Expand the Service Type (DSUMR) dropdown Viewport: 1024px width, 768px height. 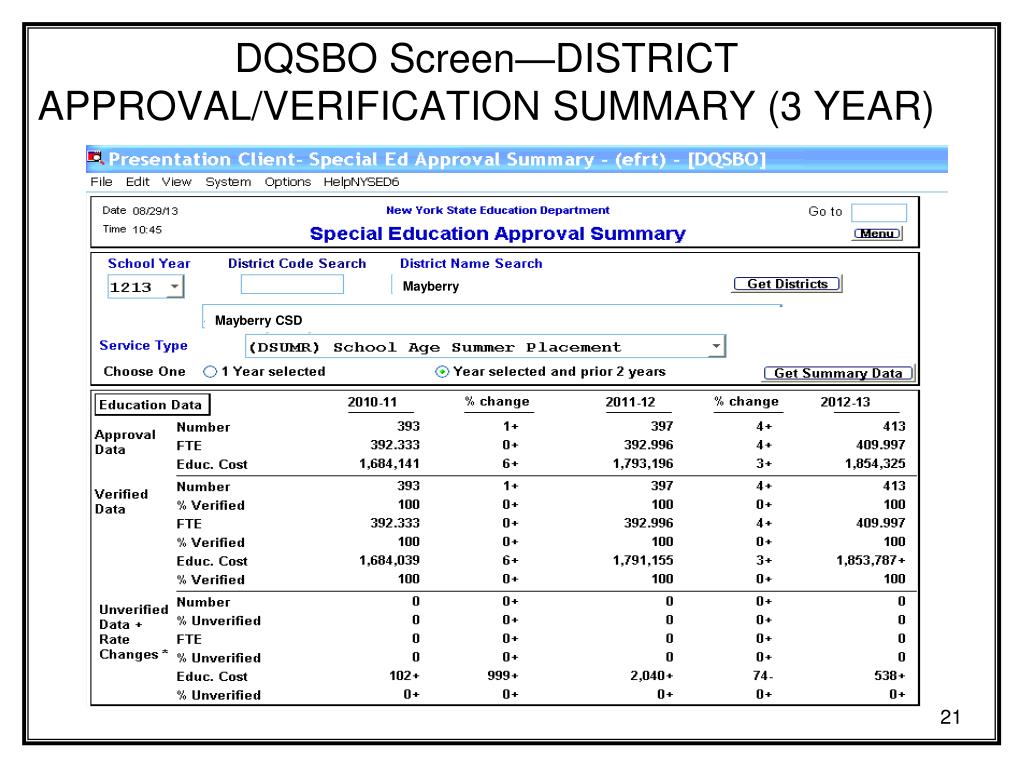[x=716, y=346]
